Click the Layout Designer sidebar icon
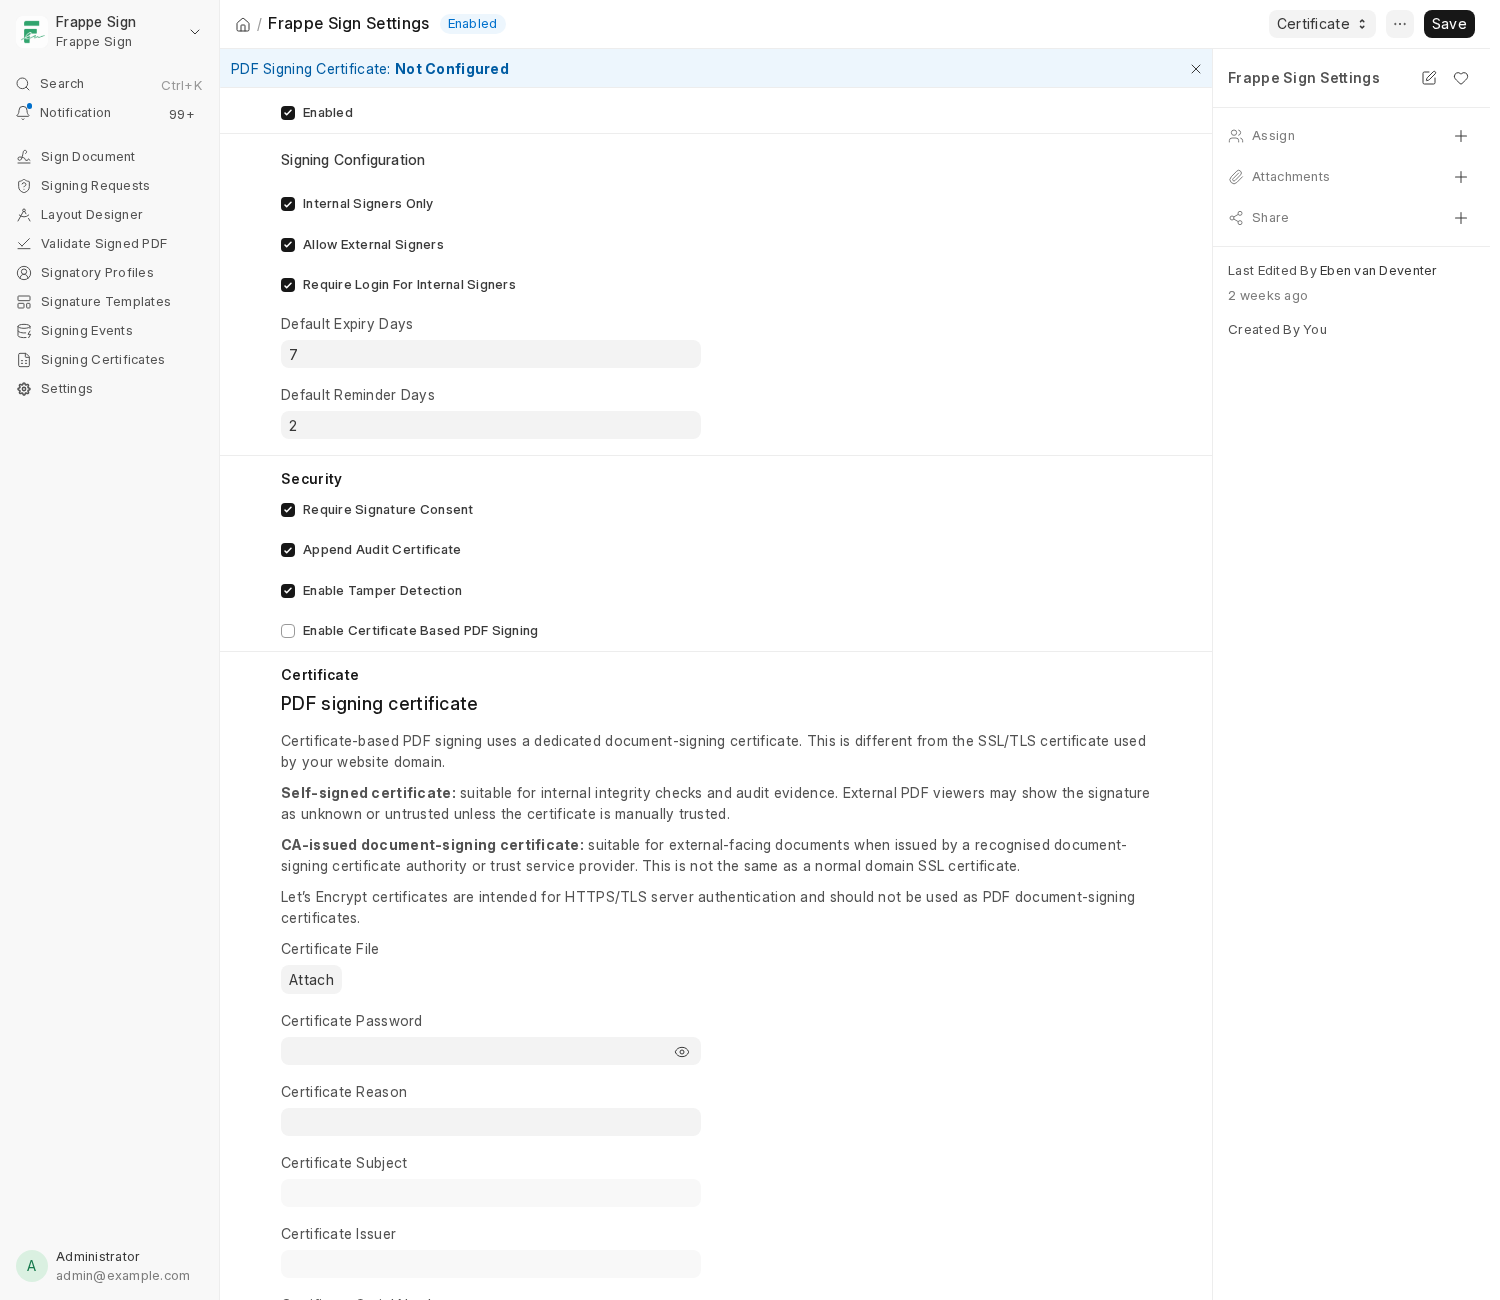The image size is (1500, 1300). [x=24, y=215]
